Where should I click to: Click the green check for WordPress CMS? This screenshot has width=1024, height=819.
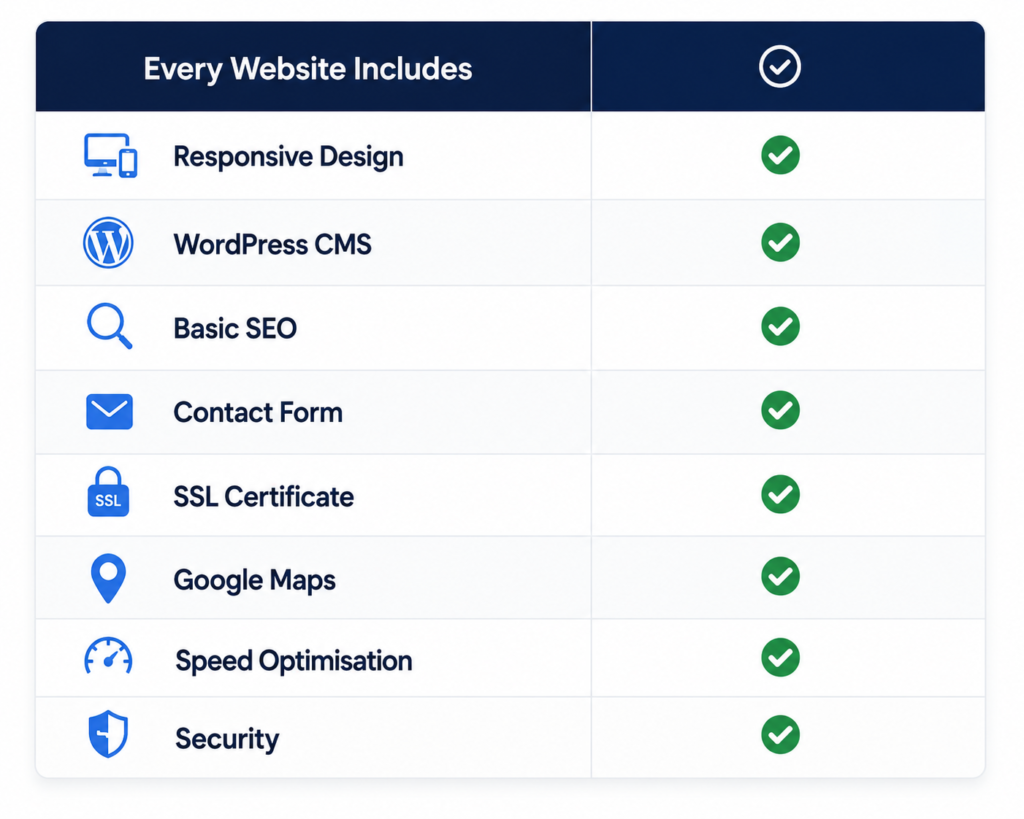point(780,242)
